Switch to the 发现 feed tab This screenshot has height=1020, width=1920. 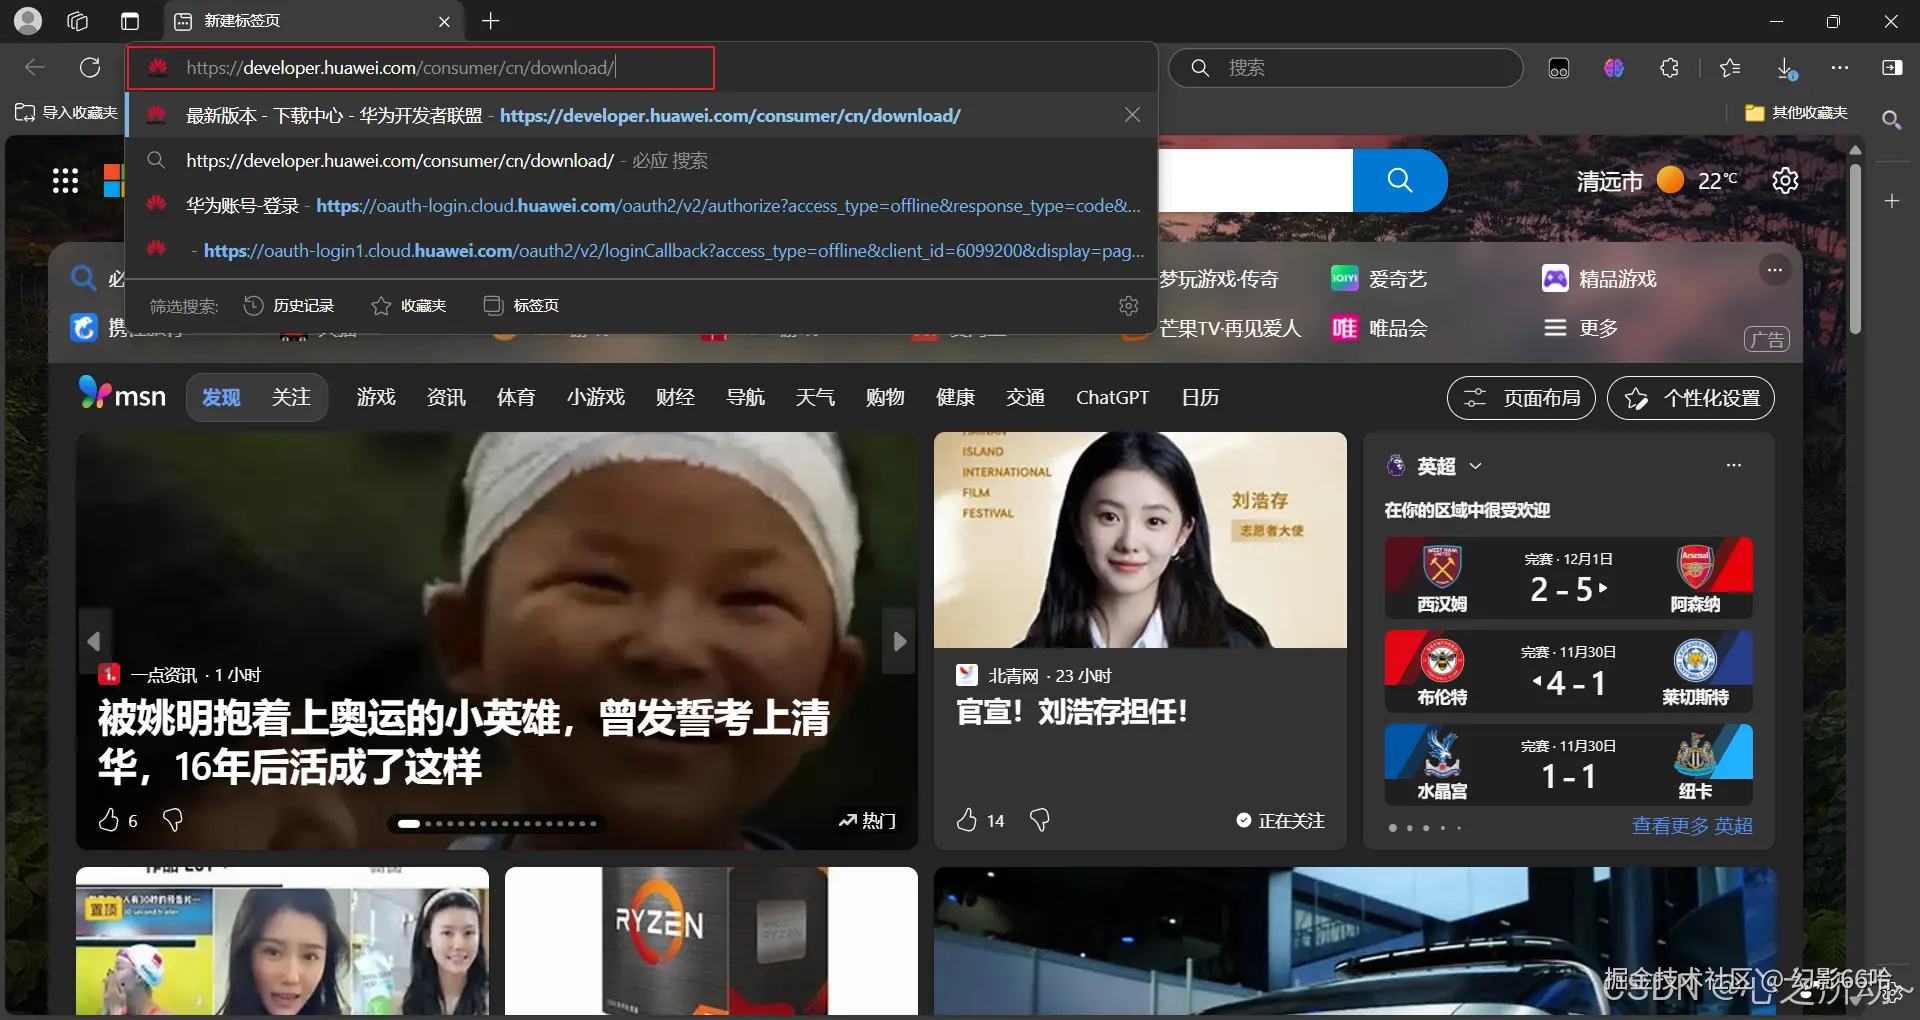221,398
